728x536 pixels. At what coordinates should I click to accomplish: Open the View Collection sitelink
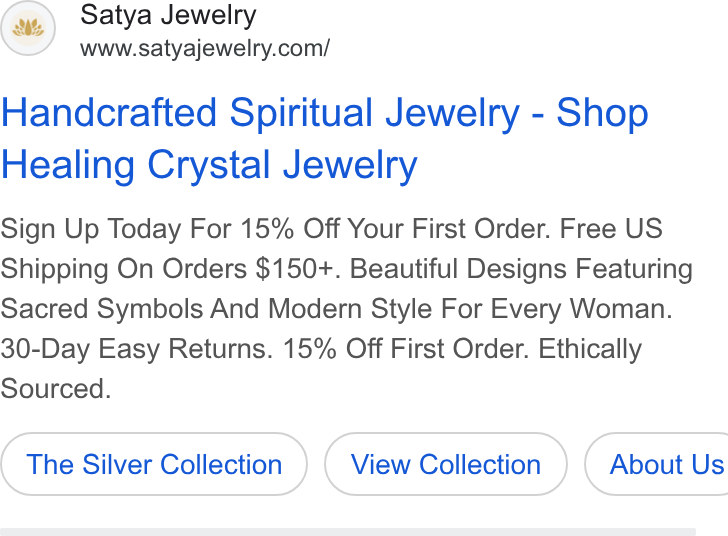click(446, 464)
